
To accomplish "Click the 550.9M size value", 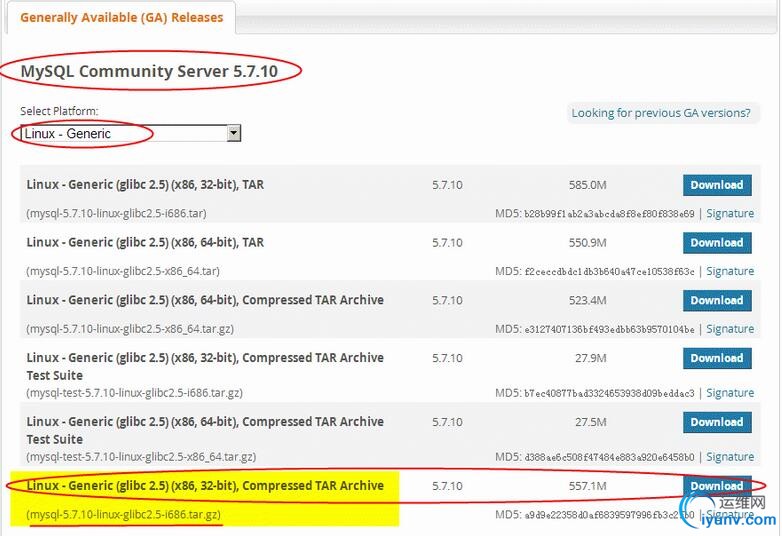I will (587, 243).
